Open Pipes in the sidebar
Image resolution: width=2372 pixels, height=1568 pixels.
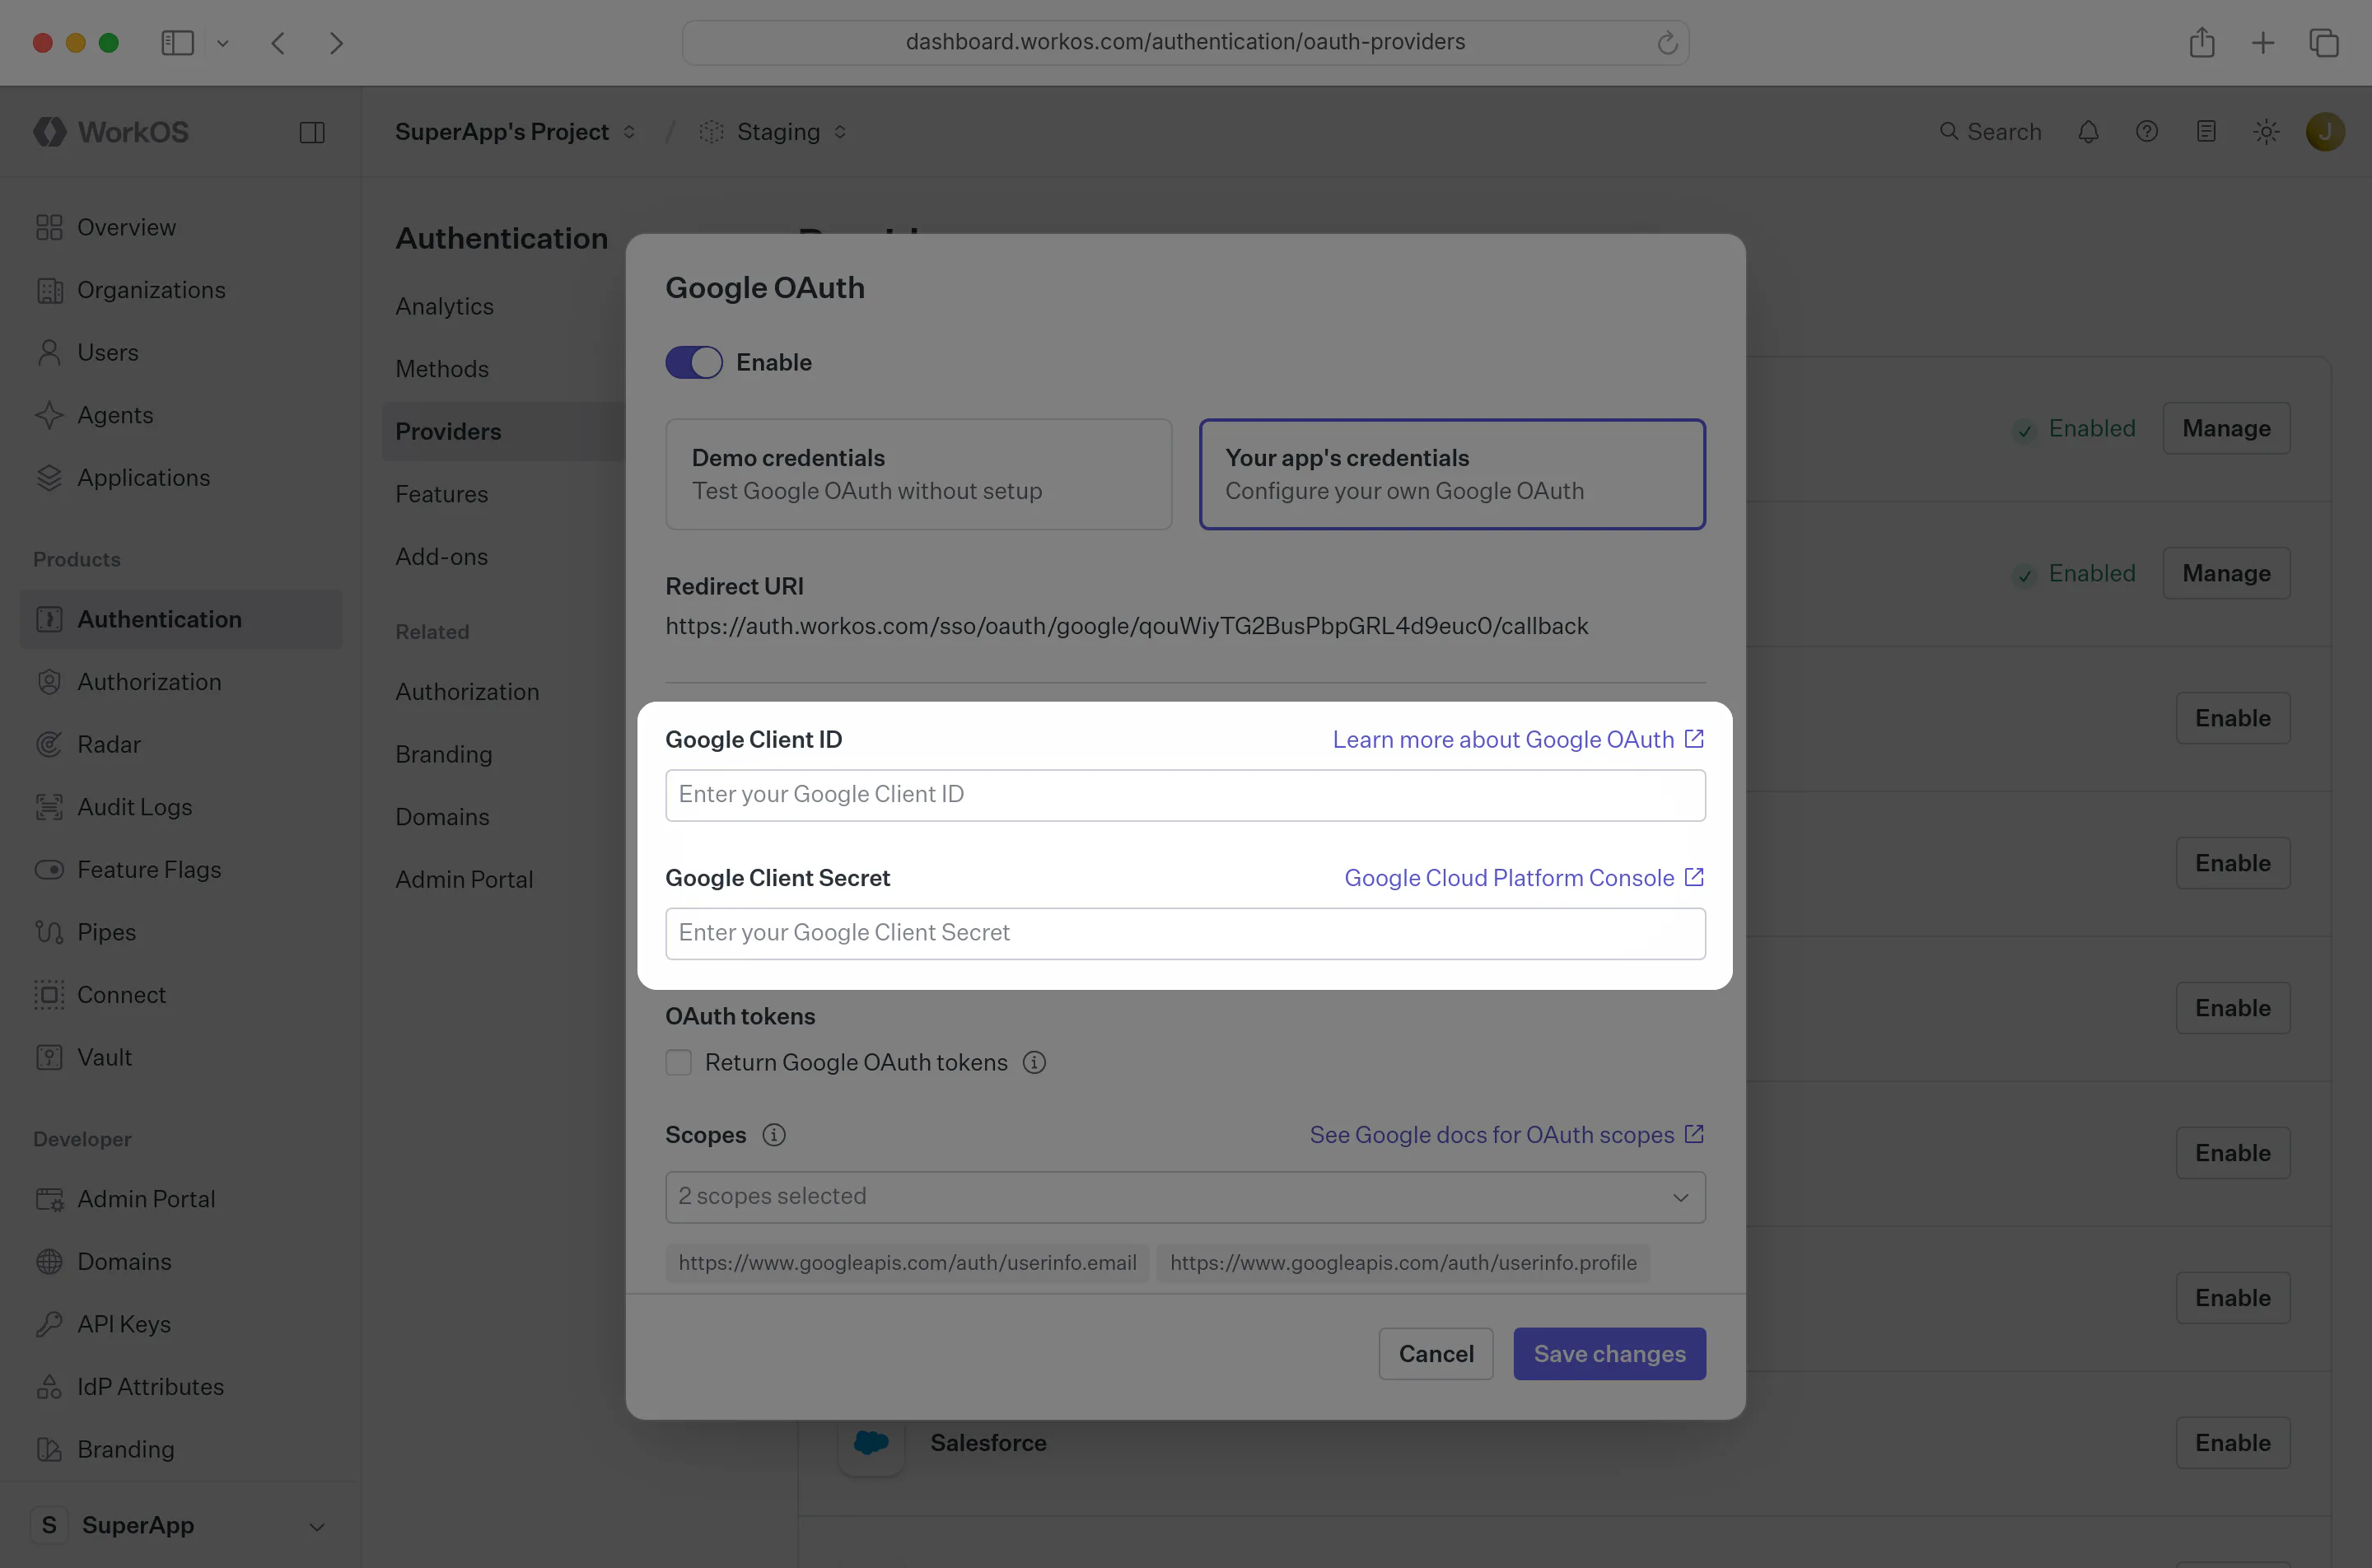coord(181,932)
